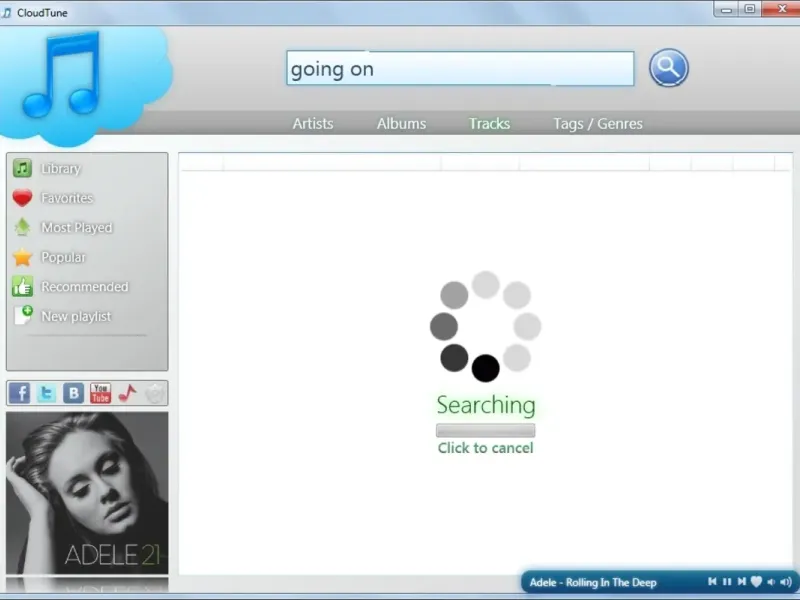Screen dimensions: 800x600
Task: Click the "Adele - Rolling In The Deep" title
Action: [593, 582]
